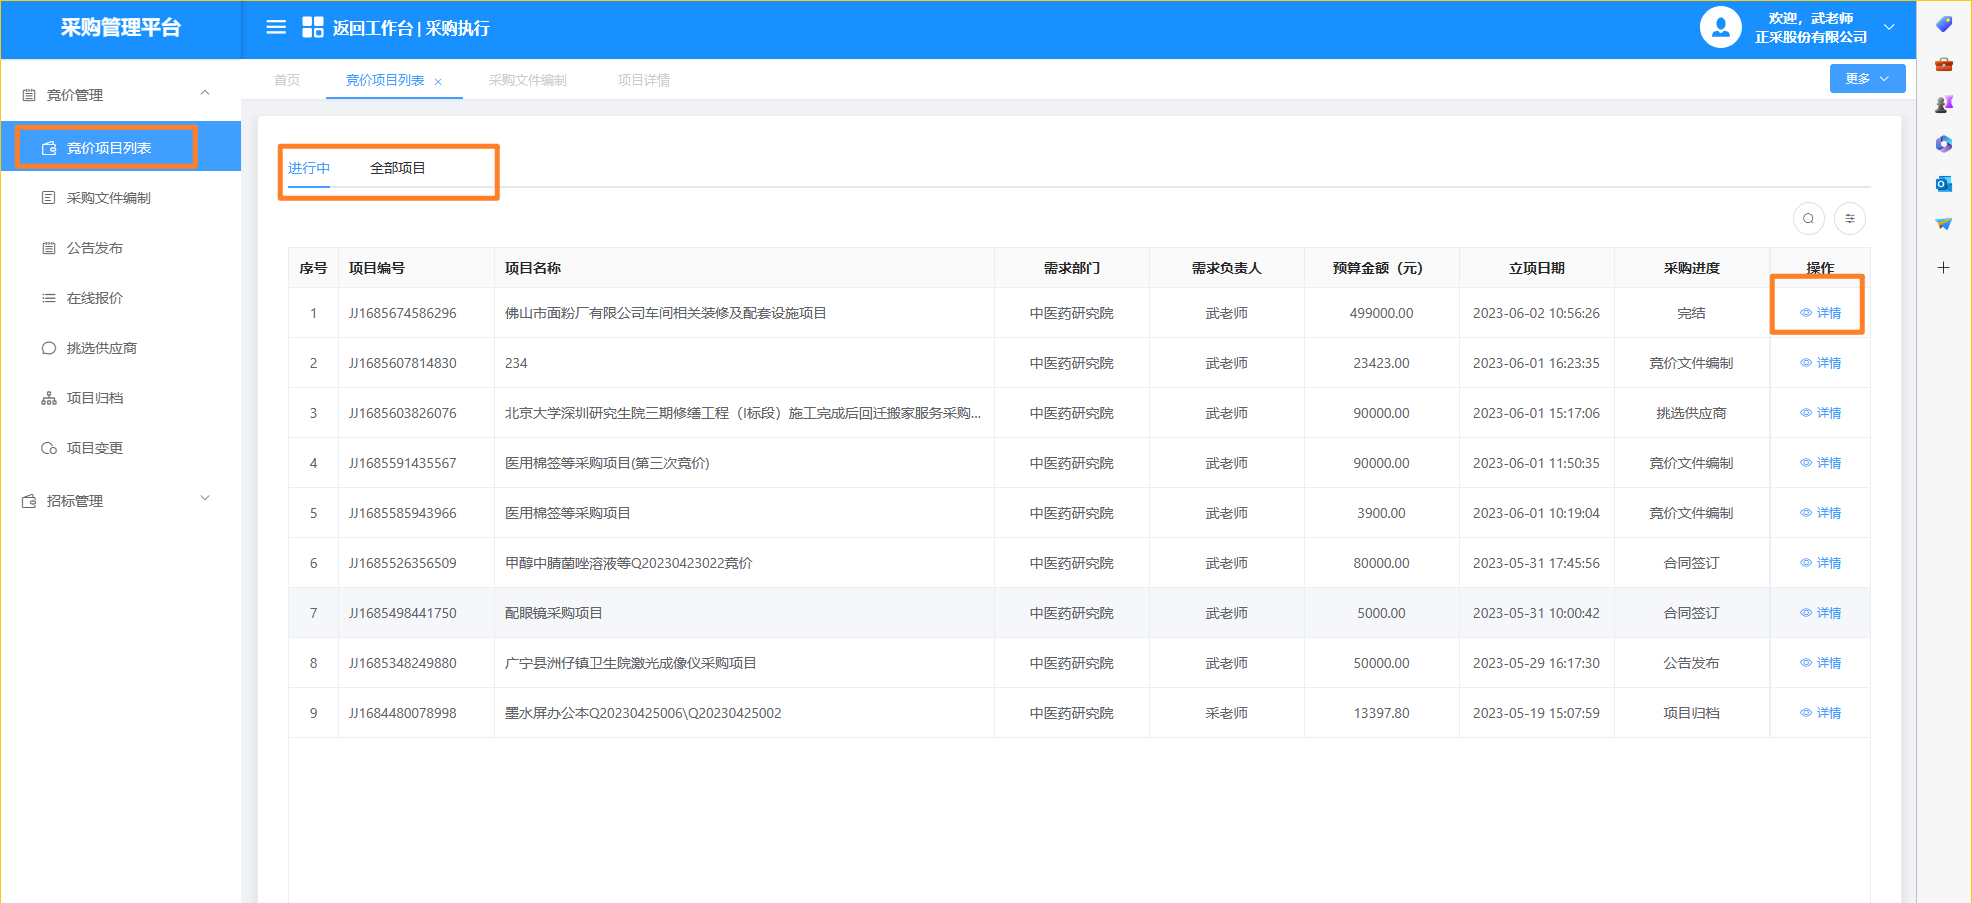
Task: Expand the user account dropdown arrow
Action: [1889, 28]
